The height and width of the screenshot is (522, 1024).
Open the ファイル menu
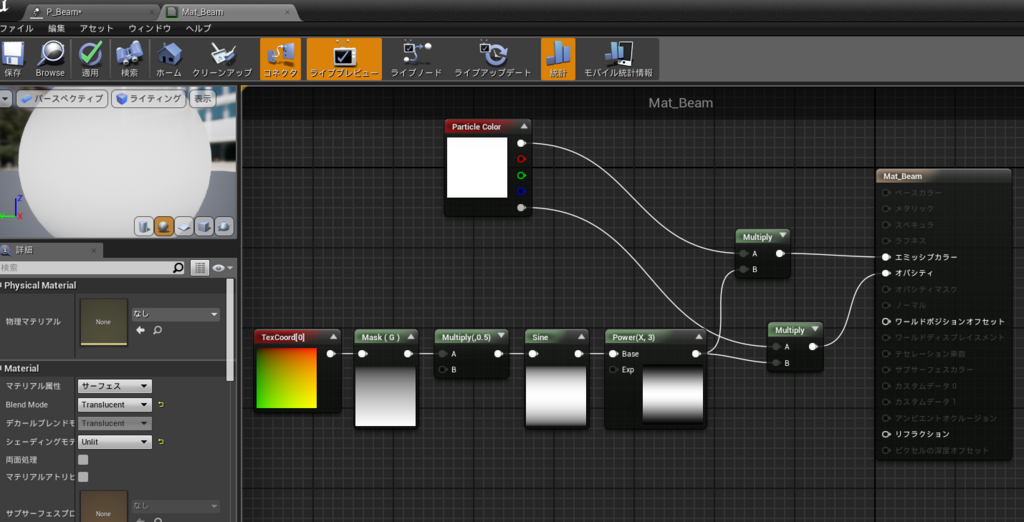pyautogui.click(x=16, y=29)
